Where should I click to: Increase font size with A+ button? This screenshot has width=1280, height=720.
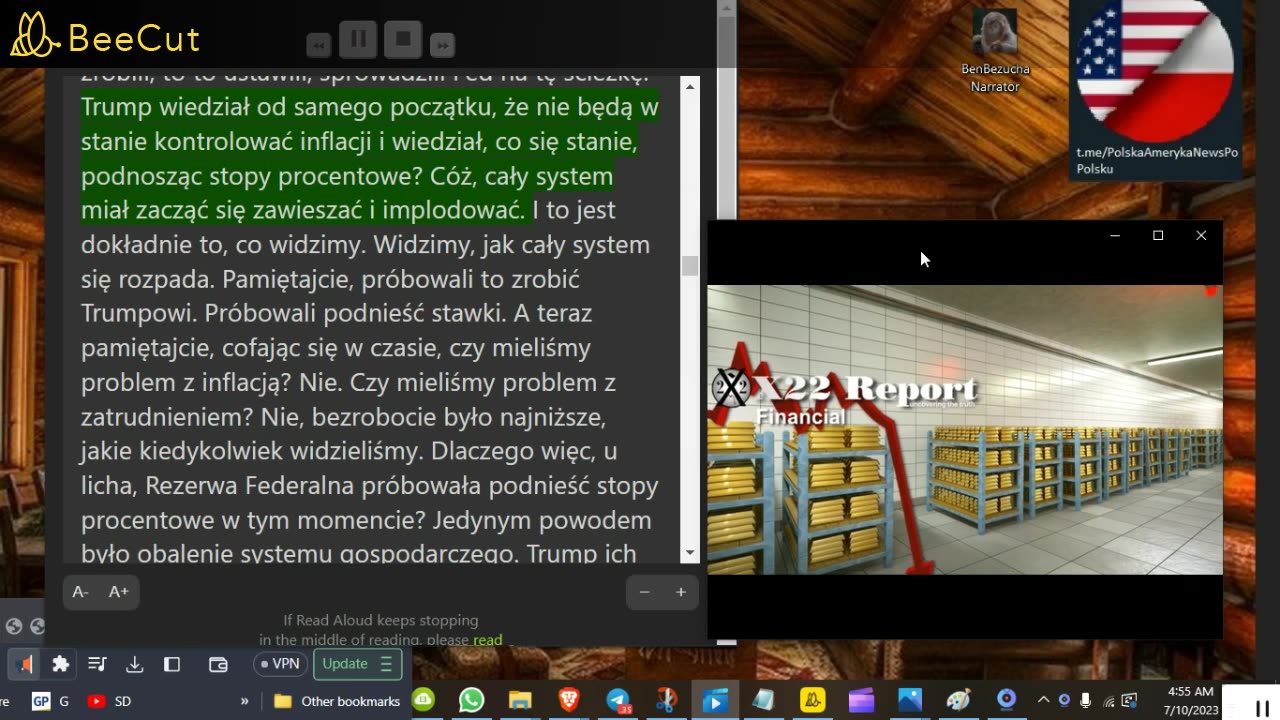pos(118,592)
